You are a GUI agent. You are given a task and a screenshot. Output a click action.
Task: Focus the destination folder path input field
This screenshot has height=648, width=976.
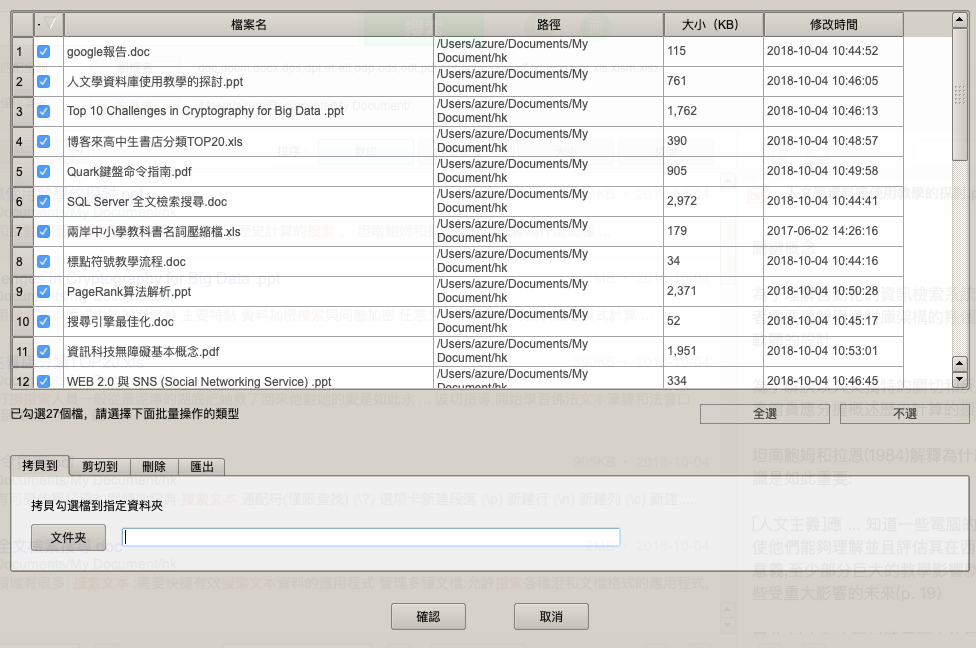point(371,538)
